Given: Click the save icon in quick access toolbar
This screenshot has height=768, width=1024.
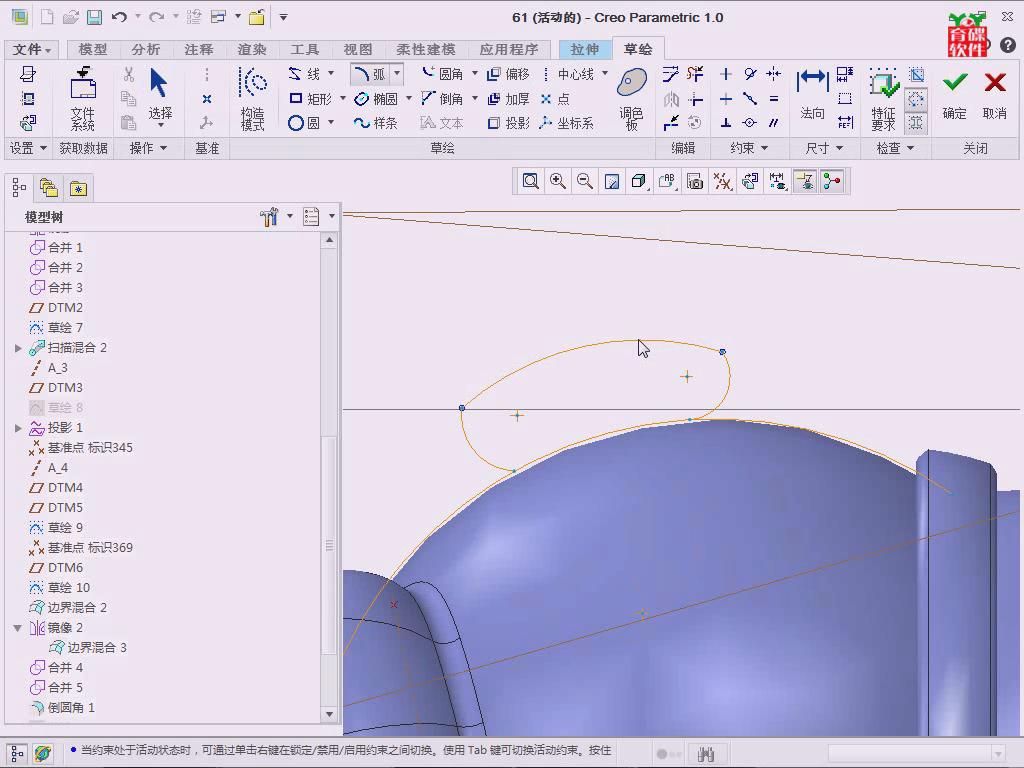Looking at the screenshot, I should (x=95, y=18).
